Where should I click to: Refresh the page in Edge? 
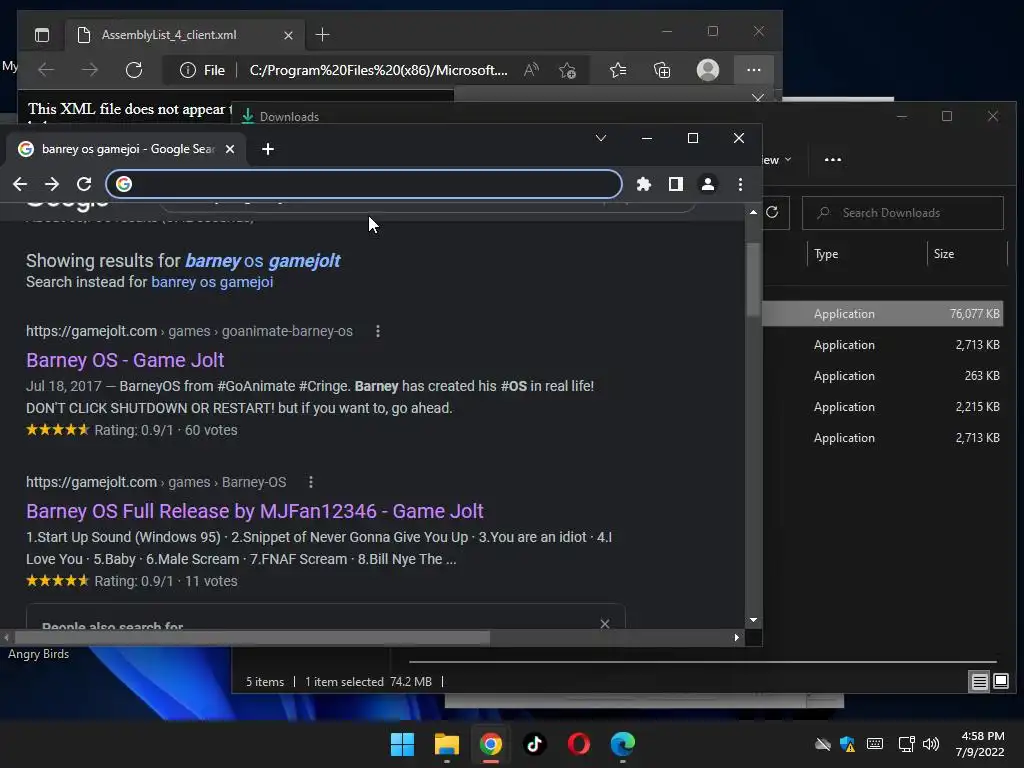point(134,70)
